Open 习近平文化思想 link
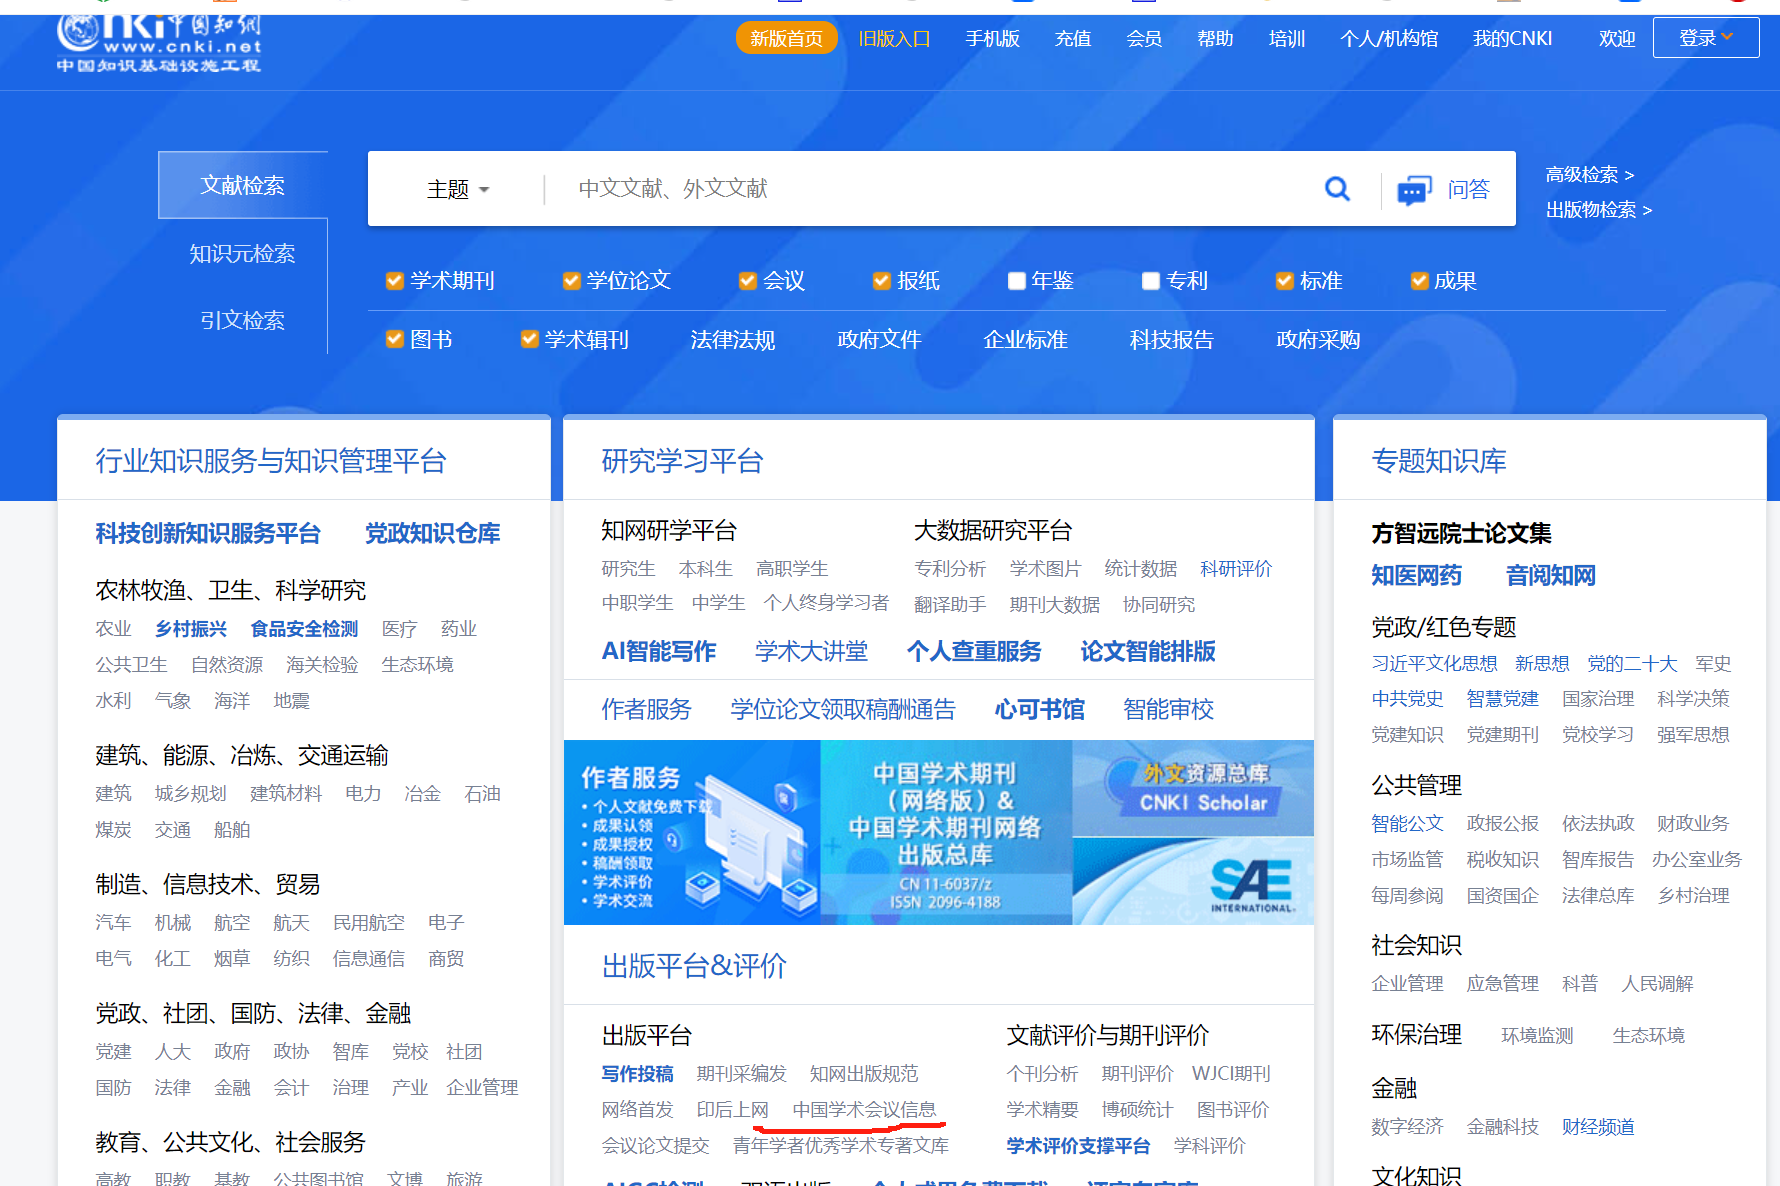The height and width of the screenshot is (1186, 1780). click(1434, 663)
